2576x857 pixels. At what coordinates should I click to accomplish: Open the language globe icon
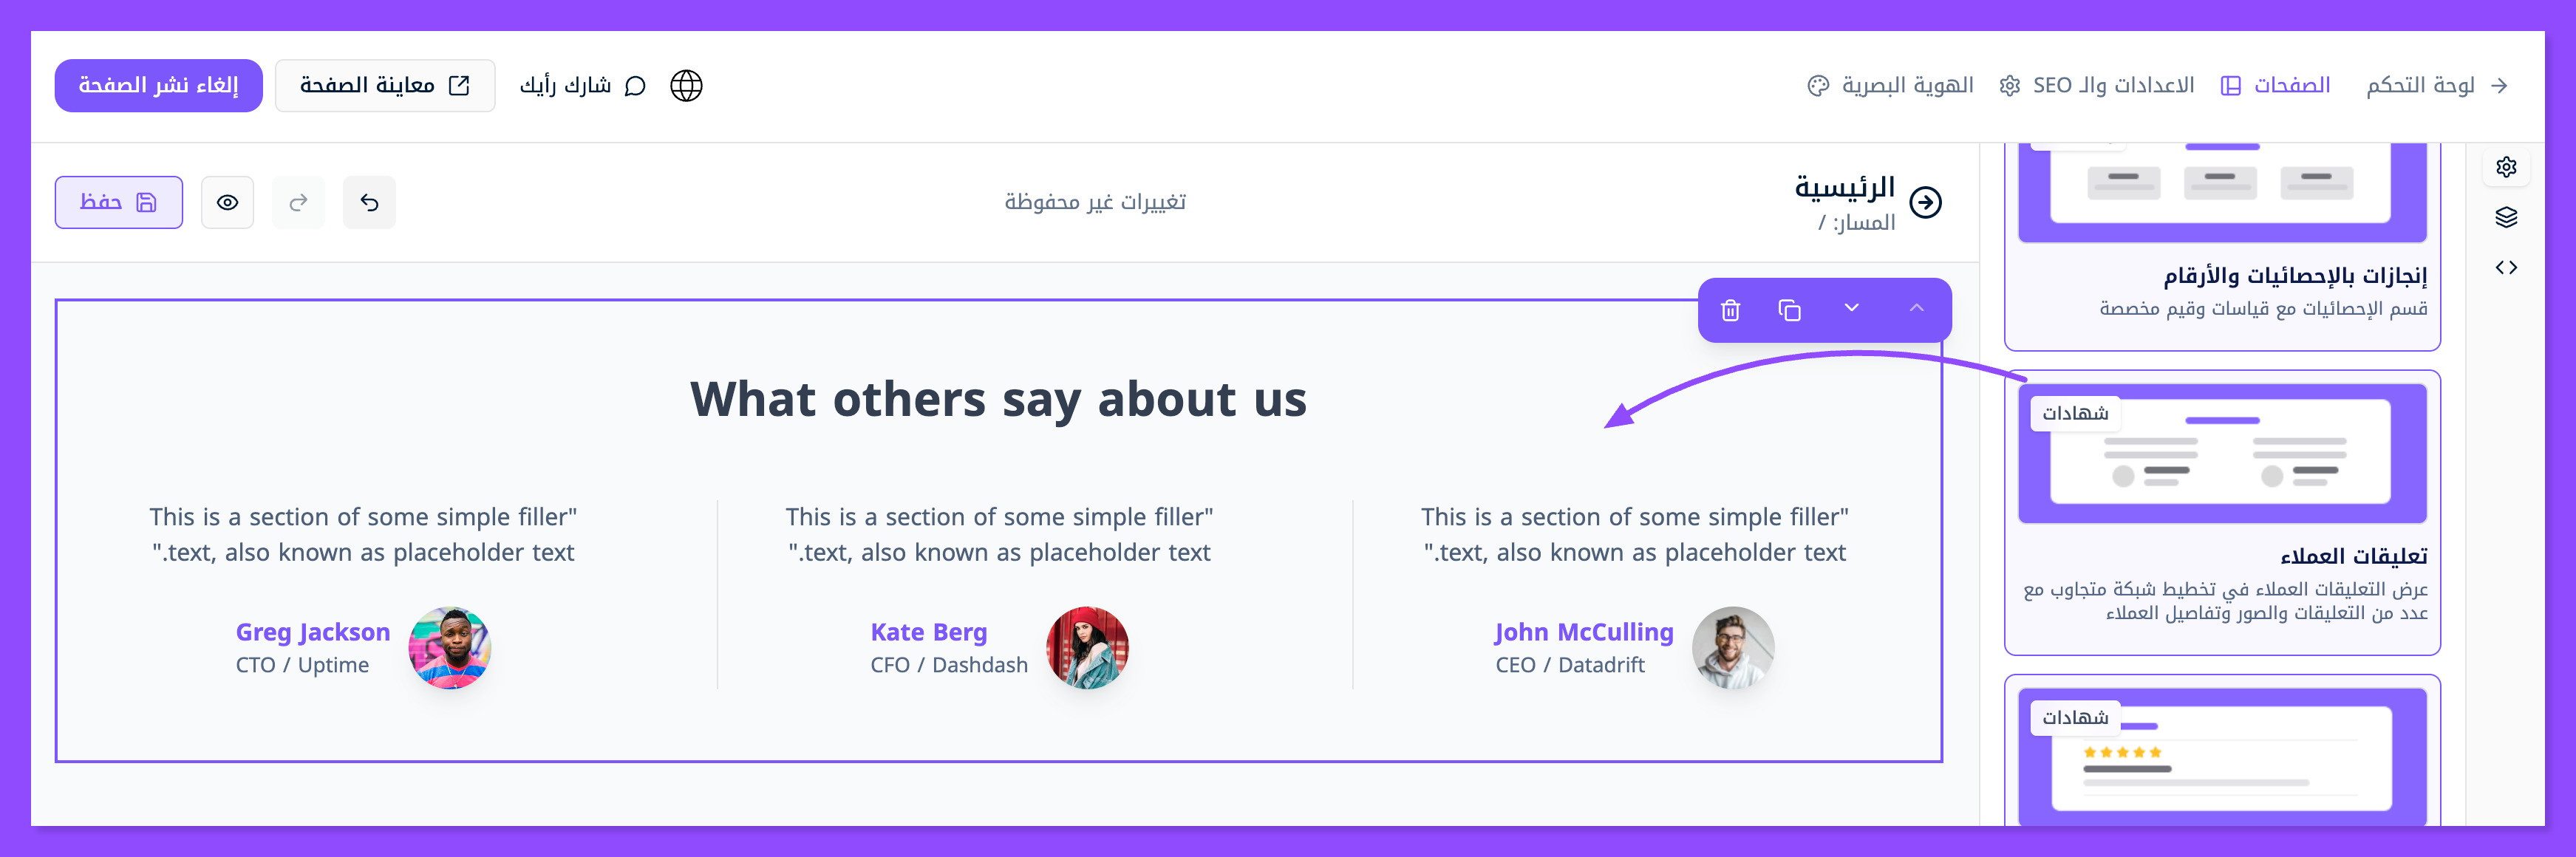point(686,86)
